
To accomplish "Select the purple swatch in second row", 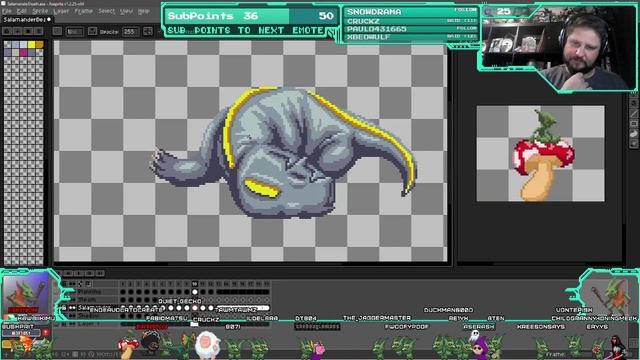I will [x=7, y=52].
